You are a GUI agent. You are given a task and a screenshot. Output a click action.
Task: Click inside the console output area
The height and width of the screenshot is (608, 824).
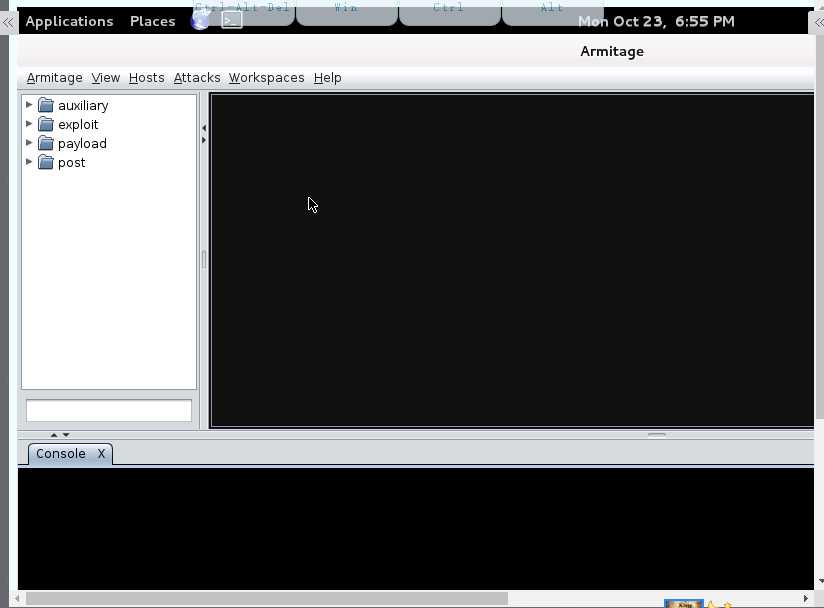[416, 528]
